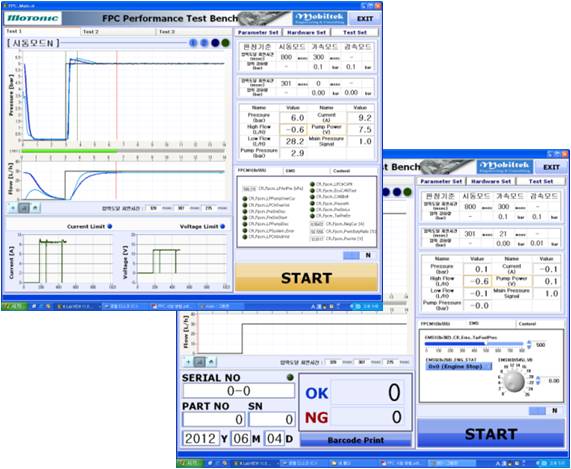Toggle the Voltage Limit indicator

(x=223, y=226)
